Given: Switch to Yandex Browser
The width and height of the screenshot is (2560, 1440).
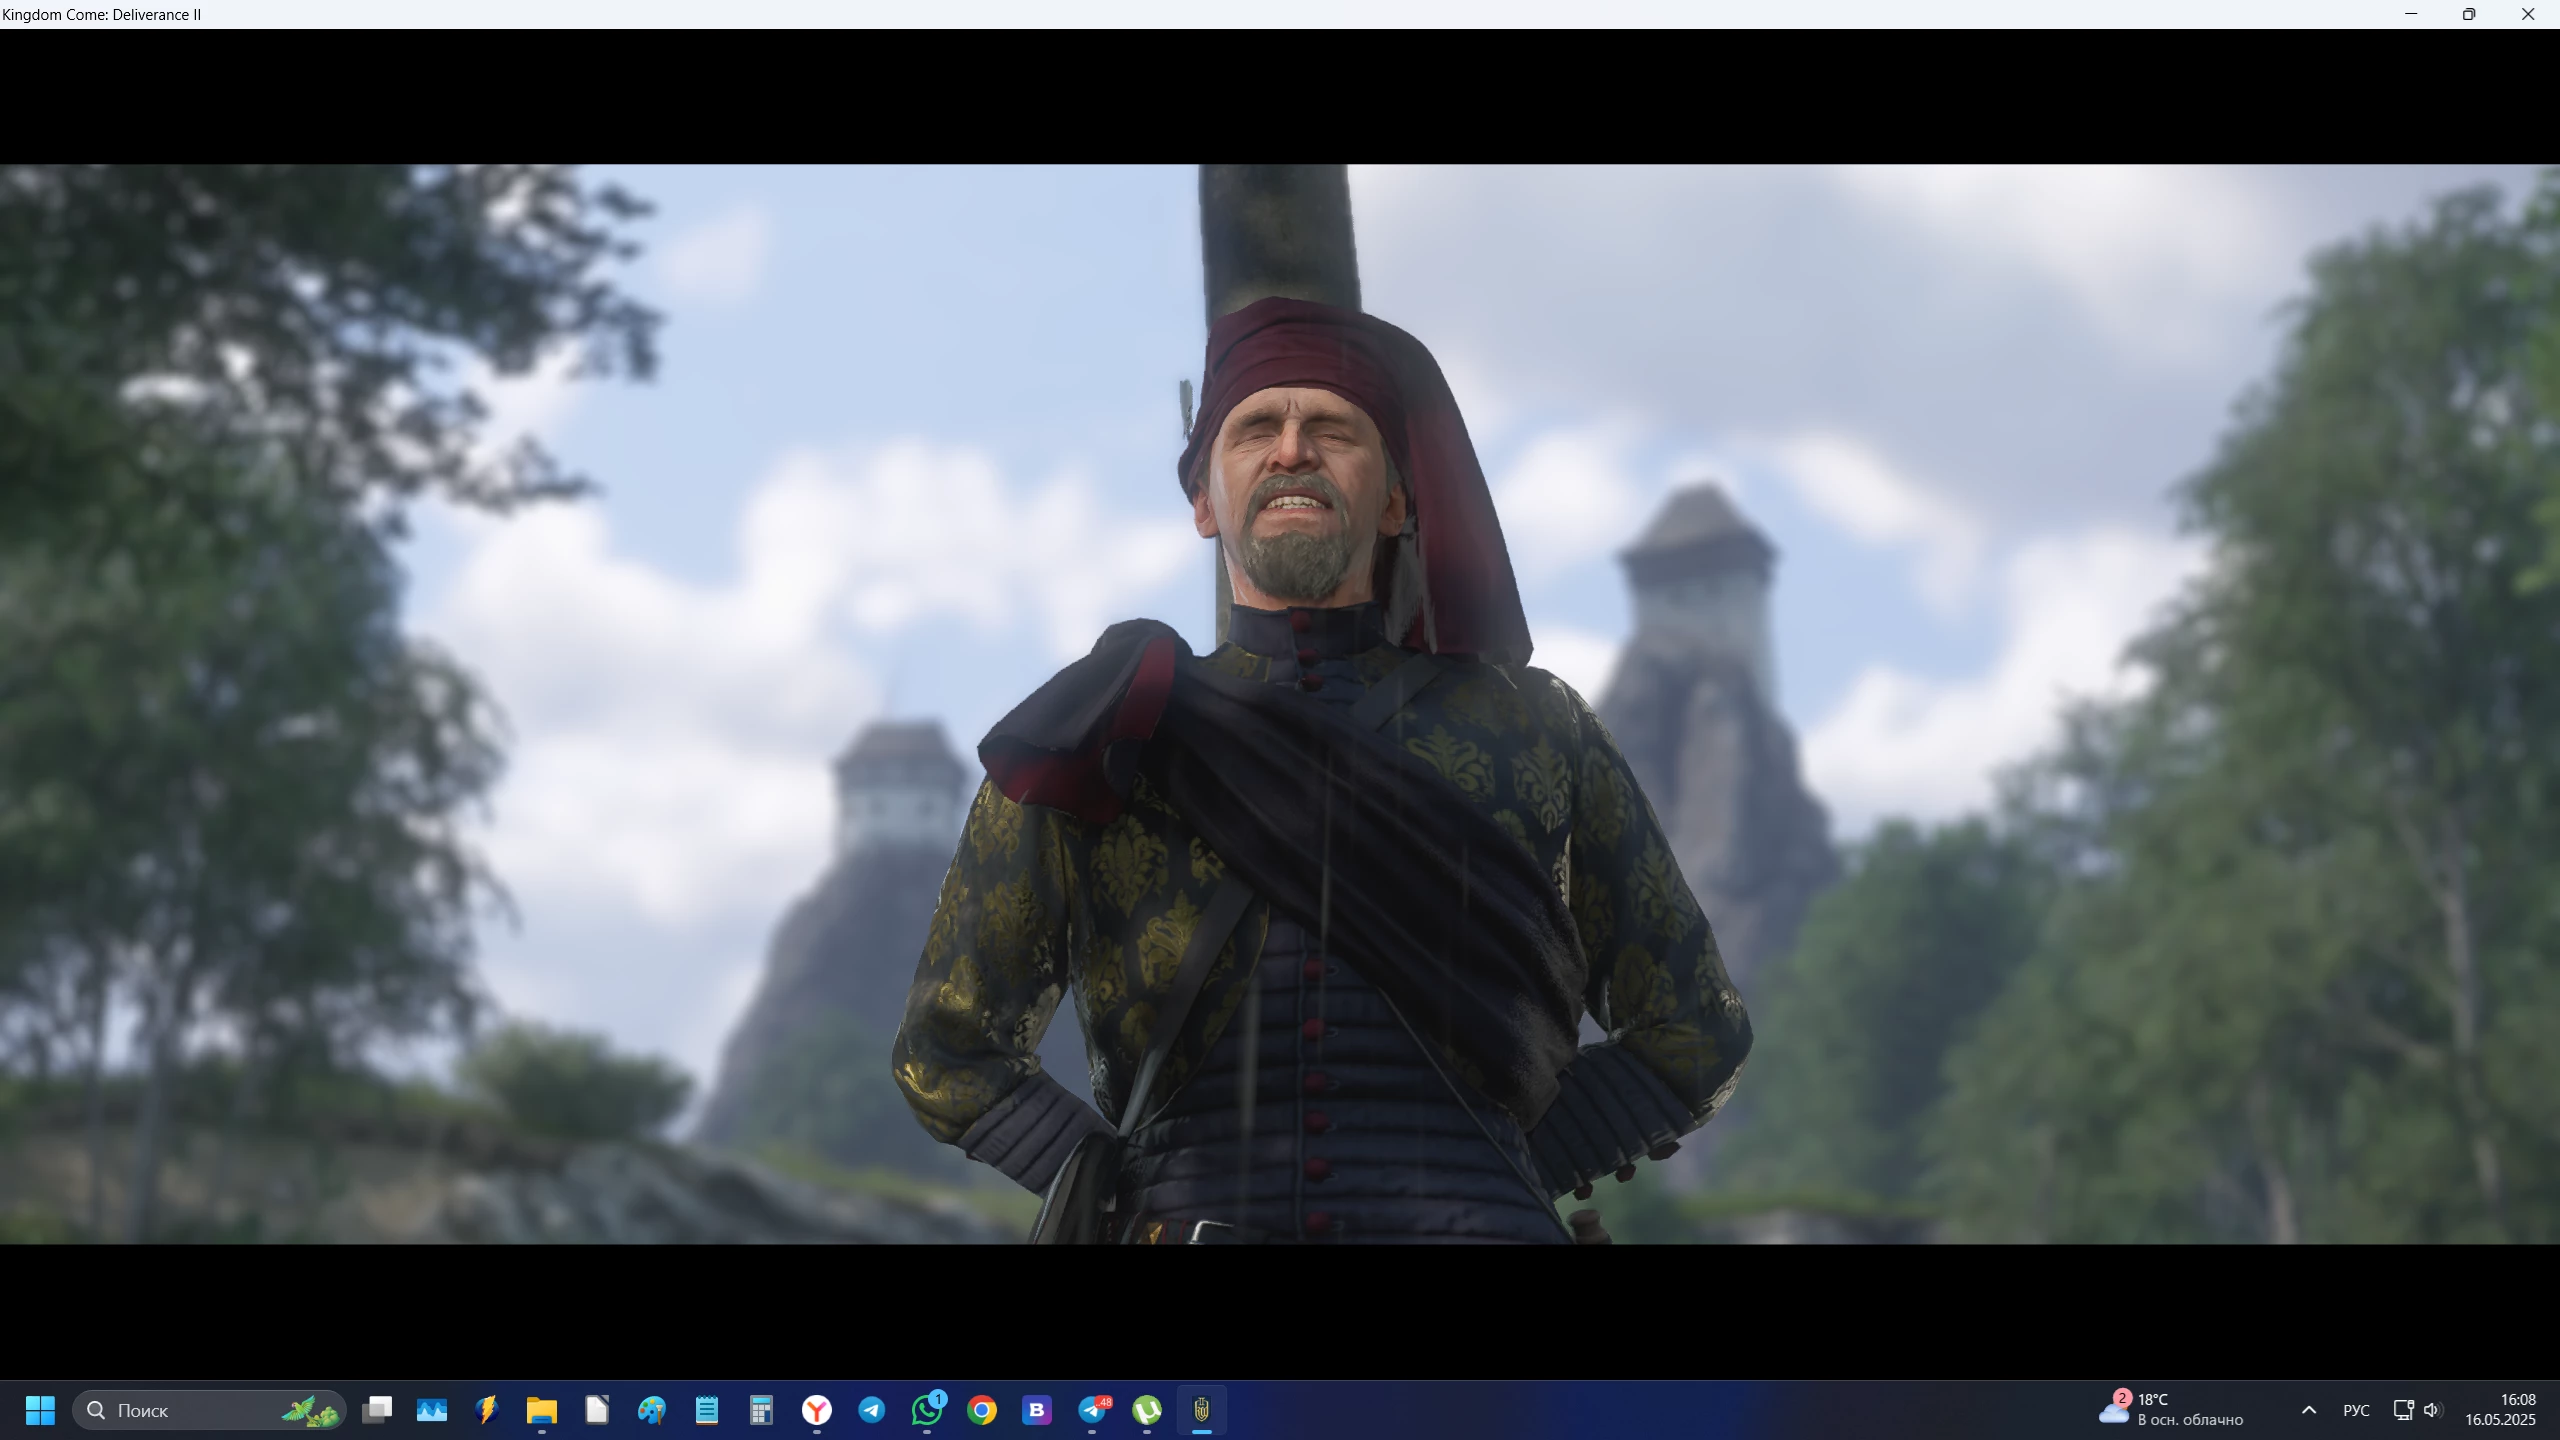Looking at the screenshot, I should coord(817,1410).
